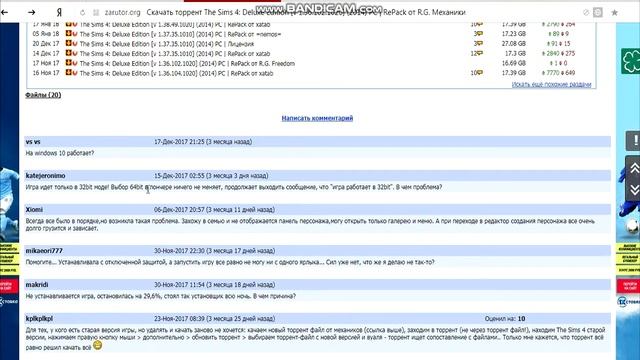640x360 pixels.
Task: Open Sims 4 v1.36.104.1020 RePack от xatab link
Action: pyautogui.click(x=176, y=73)
